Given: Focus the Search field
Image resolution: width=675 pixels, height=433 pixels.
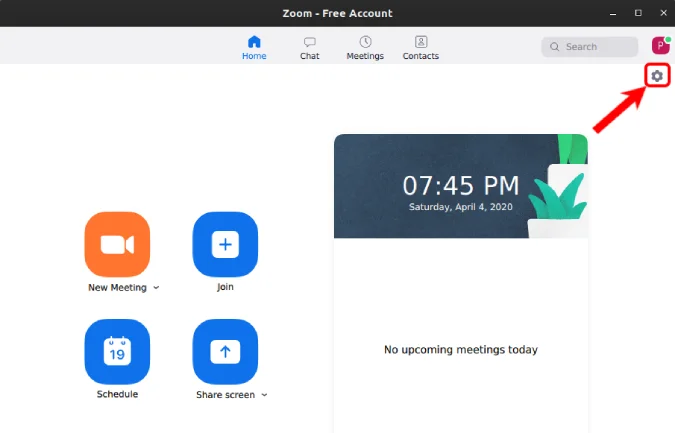Looking at the screenshot, I should pos(589,46).
